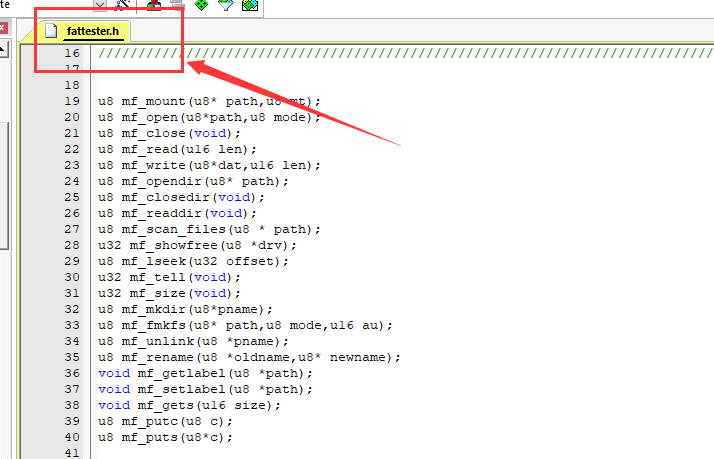
Task: Click the mf_read(u16 len) line
Action: pyautogui.click(x=177, y=149)
